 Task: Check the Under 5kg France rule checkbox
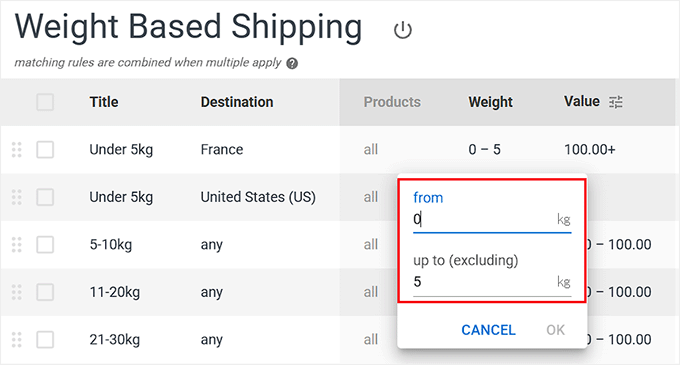[45, 150]
